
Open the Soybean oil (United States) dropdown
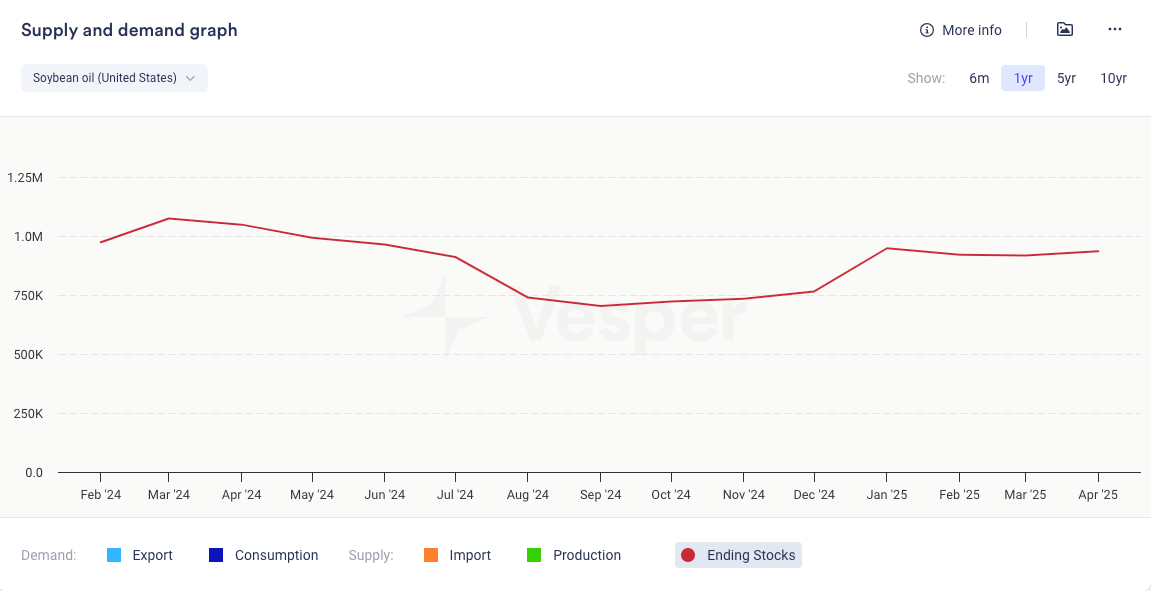click(x=105, y=78)
